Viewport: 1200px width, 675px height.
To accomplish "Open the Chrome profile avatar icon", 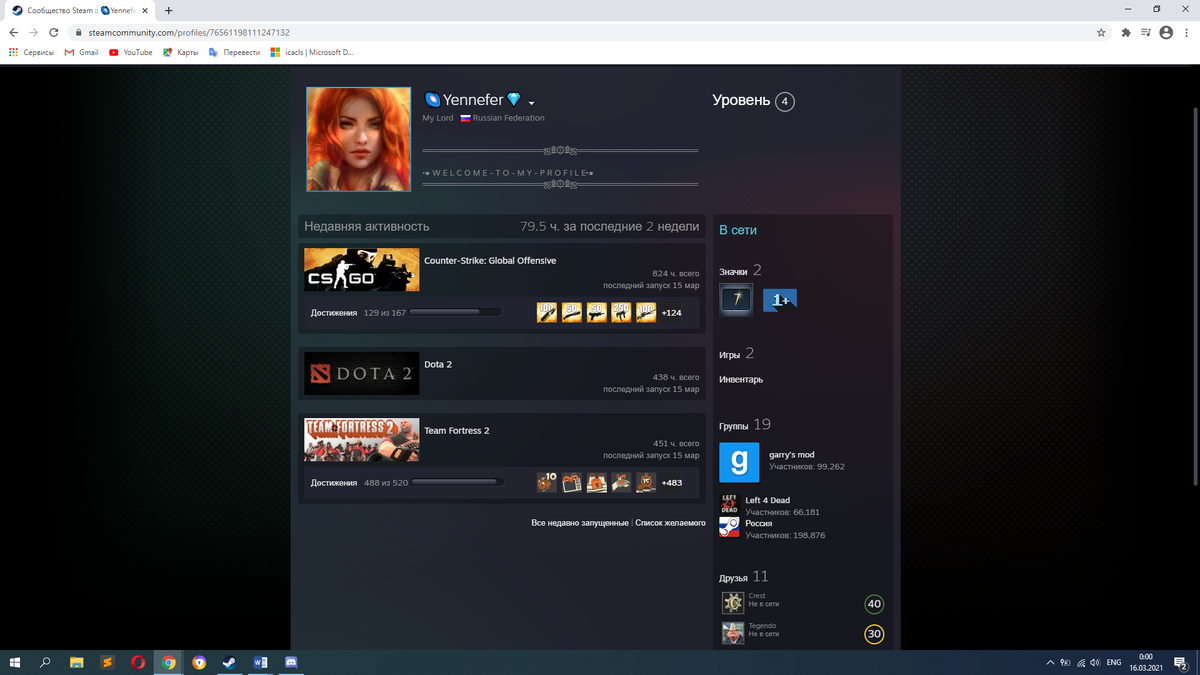I will pyautogui.click(x=1166, y=32).
